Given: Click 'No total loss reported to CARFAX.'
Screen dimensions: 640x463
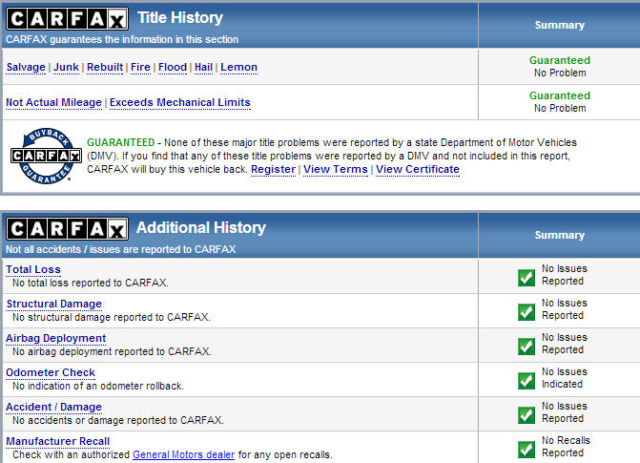Looking at the screenshot, I should click(x=90, y=283).
